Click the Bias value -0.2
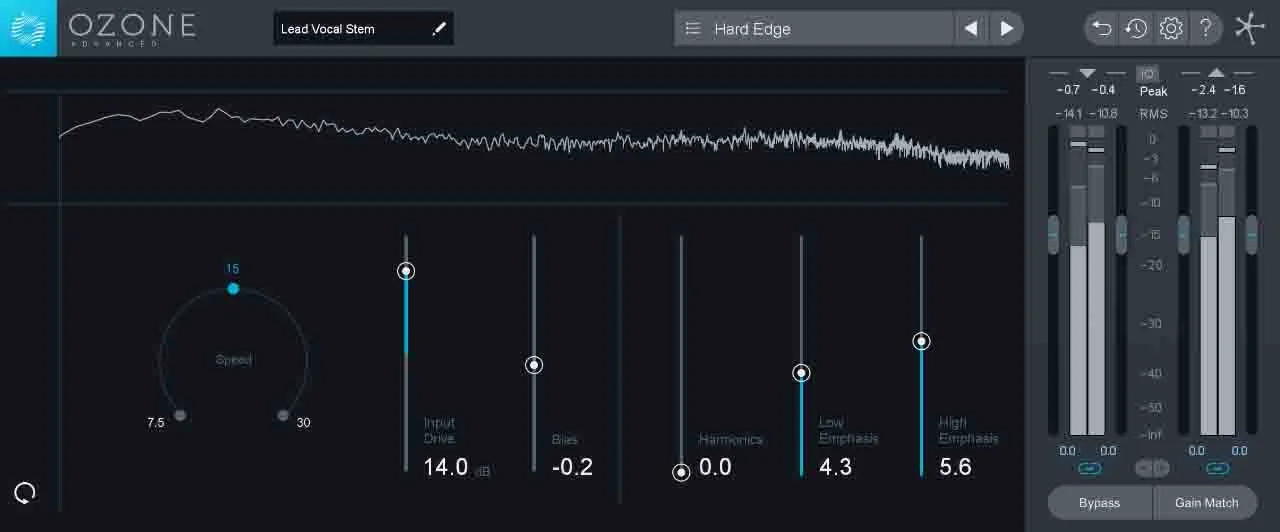The width and height of the screenshot is (1280, 532). tap(572, 467)
